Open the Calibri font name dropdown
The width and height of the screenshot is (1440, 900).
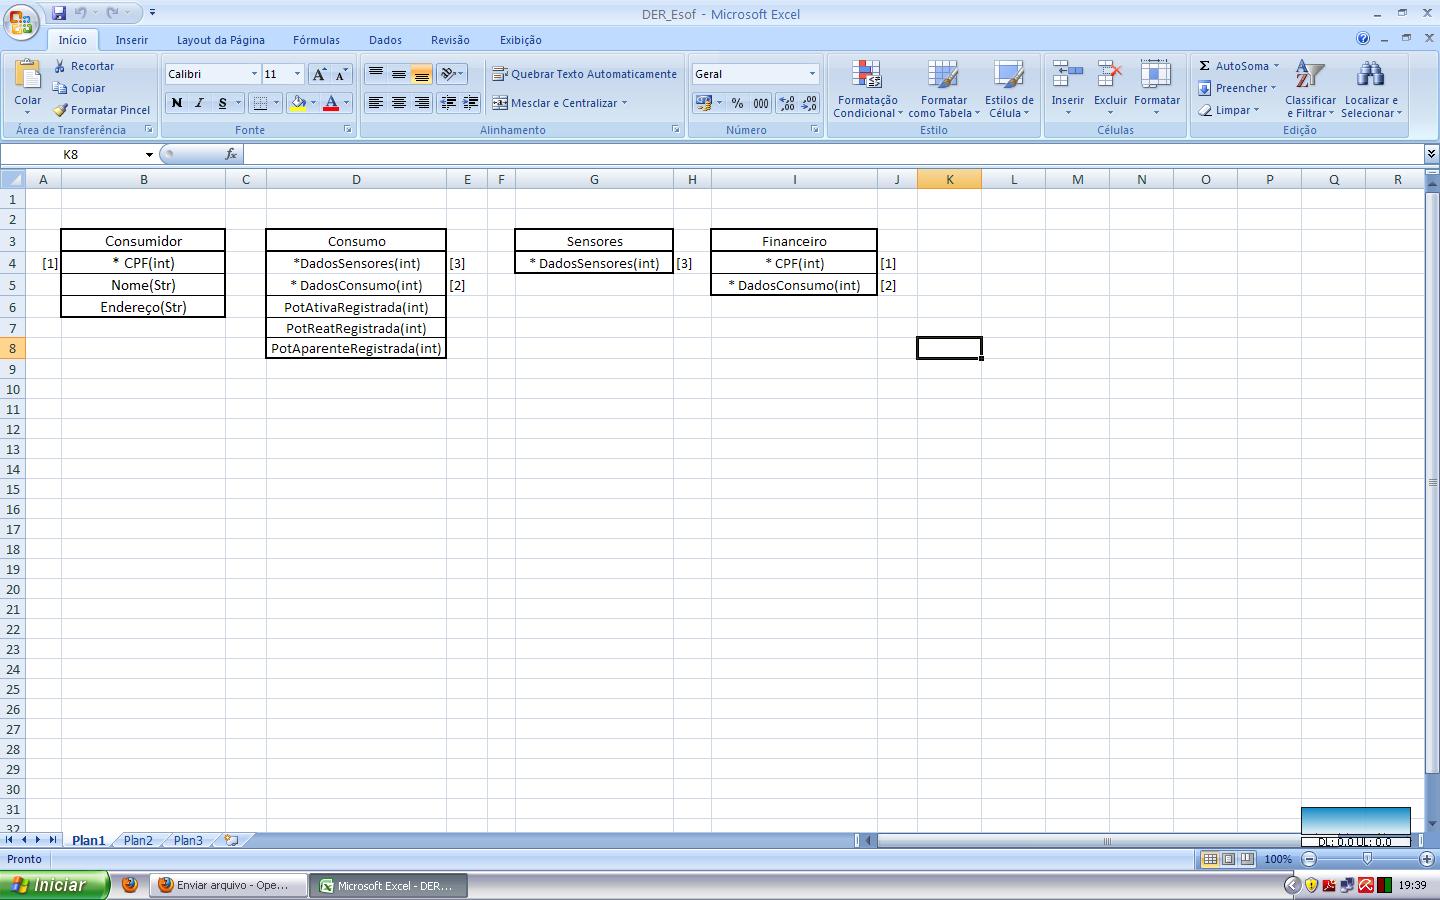(254, 74)
